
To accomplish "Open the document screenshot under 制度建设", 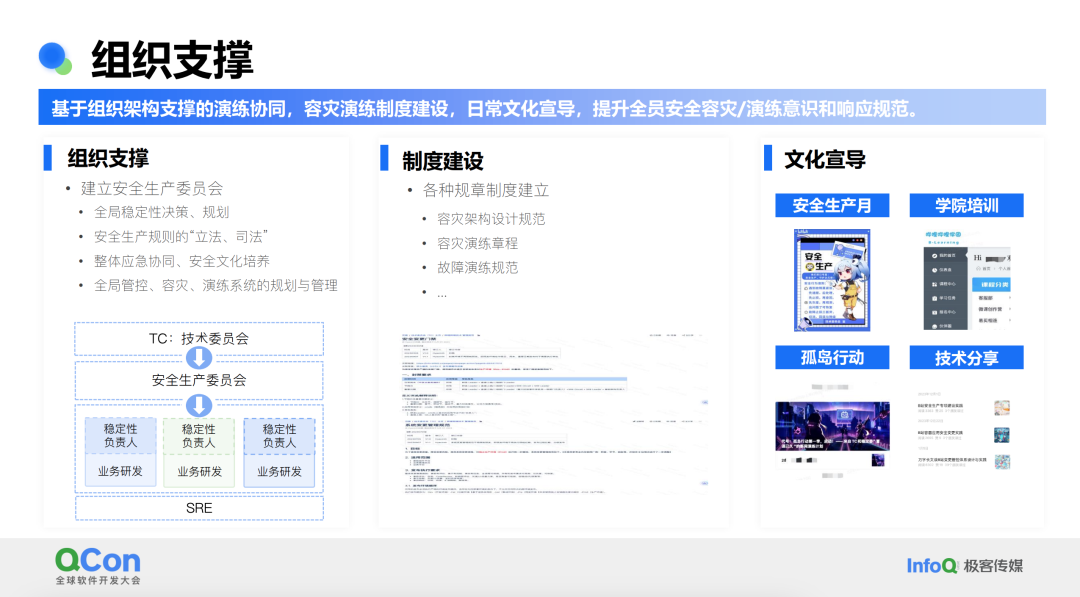I will tap(554, 413).
